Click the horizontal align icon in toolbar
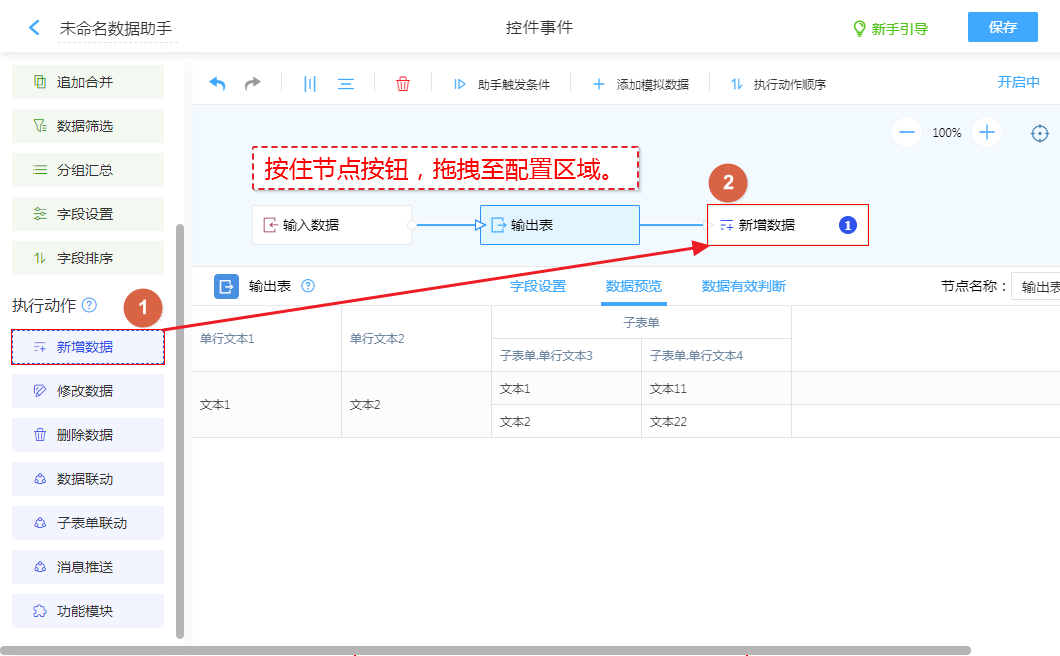Screen dimensions: 1060x656 click(346, 84)
